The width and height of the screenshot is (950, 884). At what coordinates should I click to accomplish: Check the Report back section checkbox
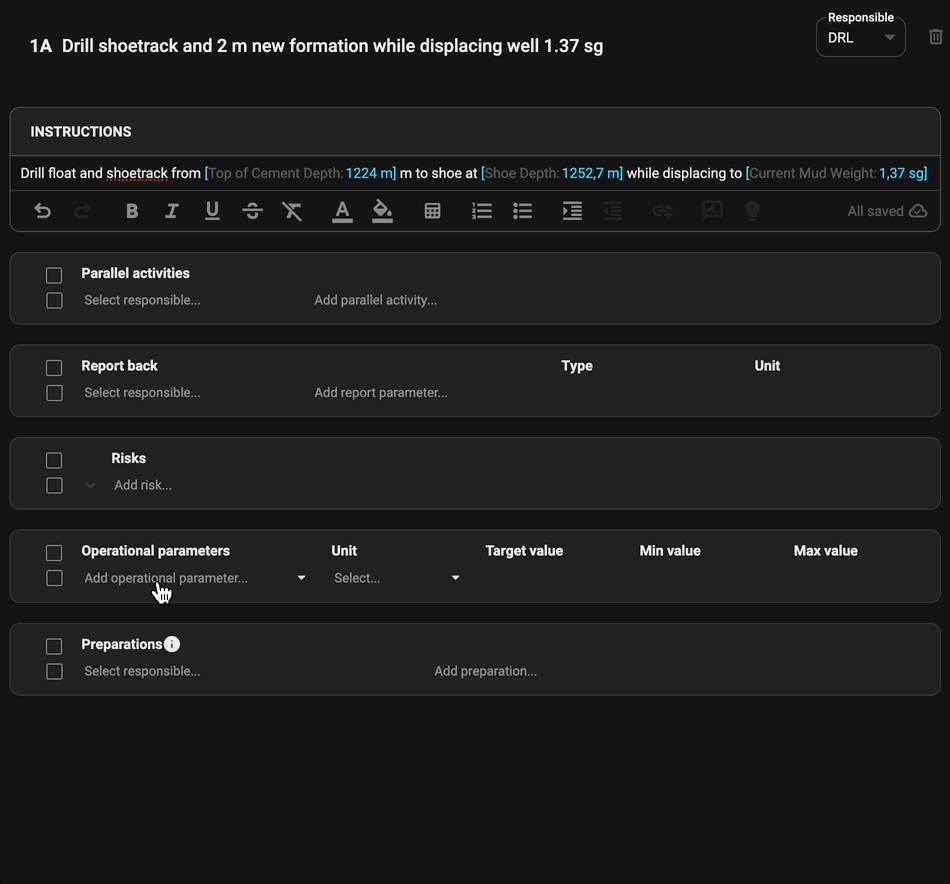coord(53,367)
